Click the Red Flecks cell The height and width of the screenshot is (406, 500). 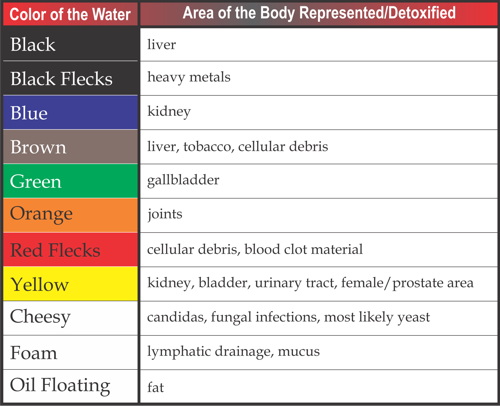click(x=70, y=249)
